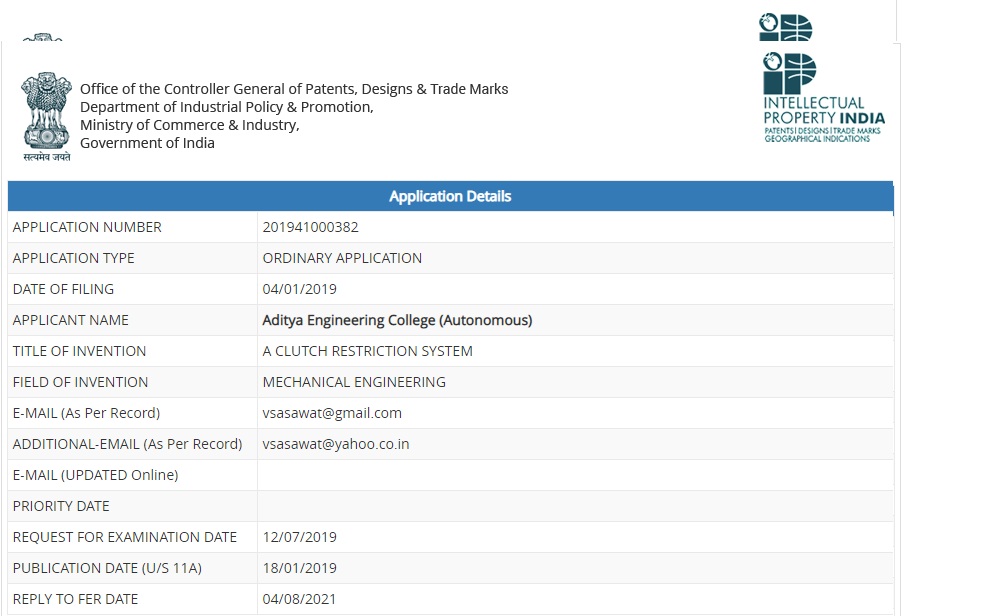
Task: Select additional email vsasawat@yahoo.co.in
Action: click(336, 444)
